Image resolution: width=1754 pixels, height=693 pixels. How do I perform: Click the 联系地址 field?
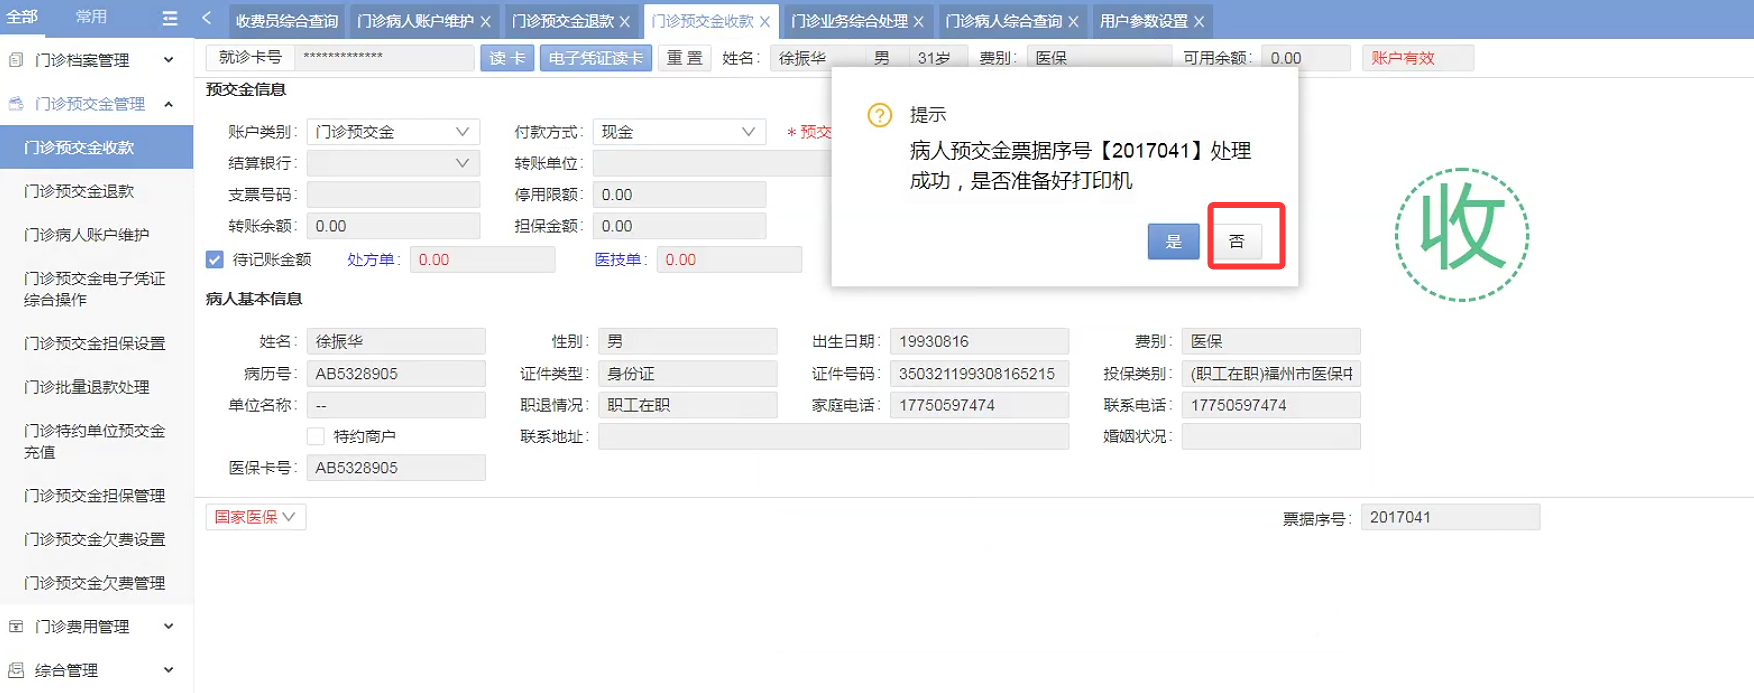[x=833, y=436]
